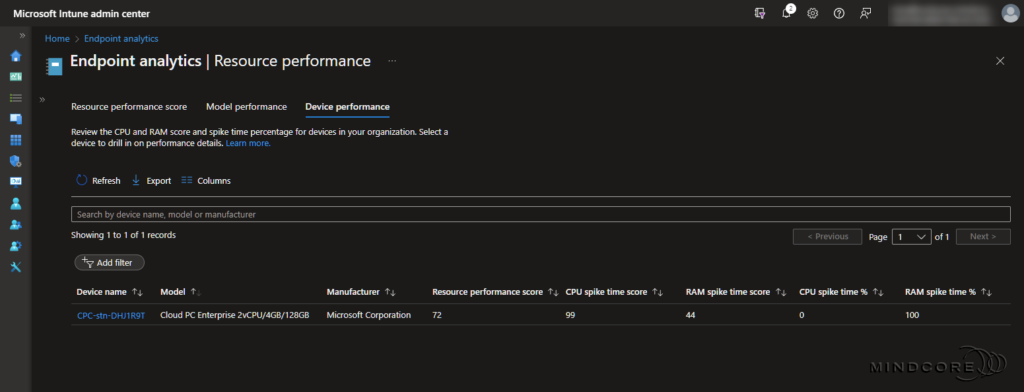This screenshot has width=1024, height=392.
Task: Click the Endpoint analytics notebook icon
Action: point(55,66)
